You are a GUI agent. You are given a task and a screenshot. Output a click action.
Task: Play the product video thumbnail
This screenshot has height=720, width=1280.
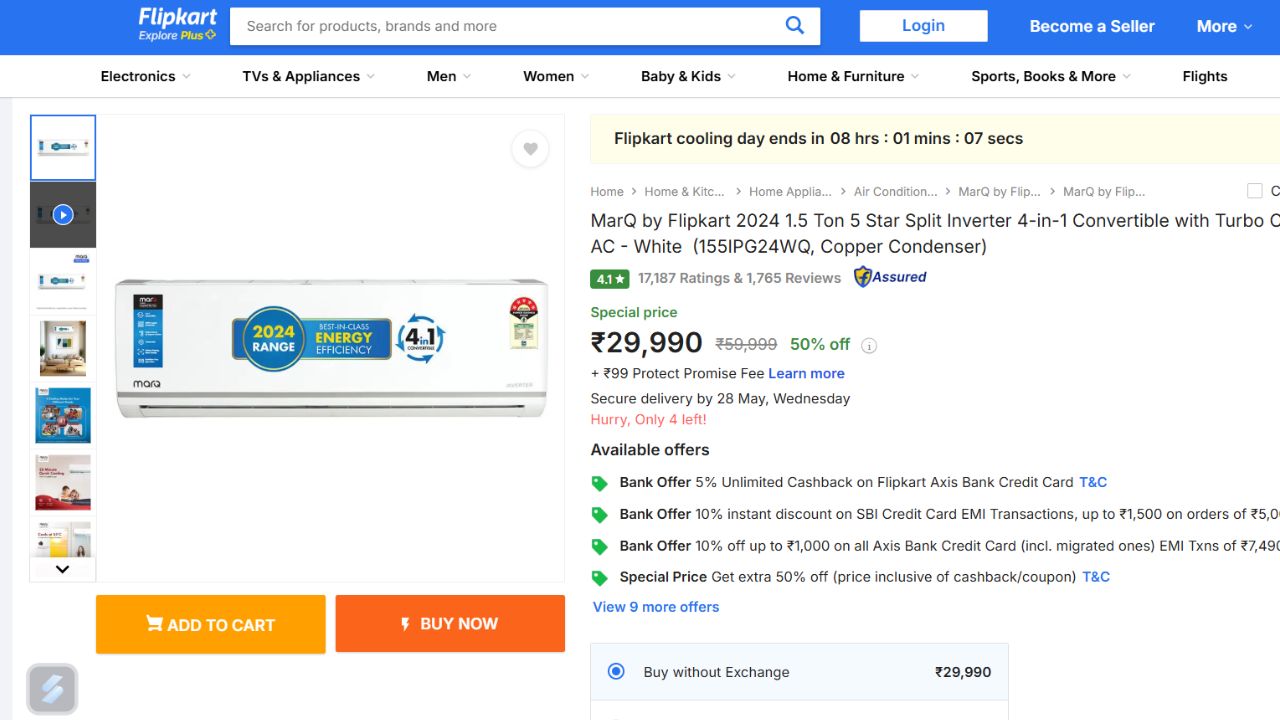[63, 214]
